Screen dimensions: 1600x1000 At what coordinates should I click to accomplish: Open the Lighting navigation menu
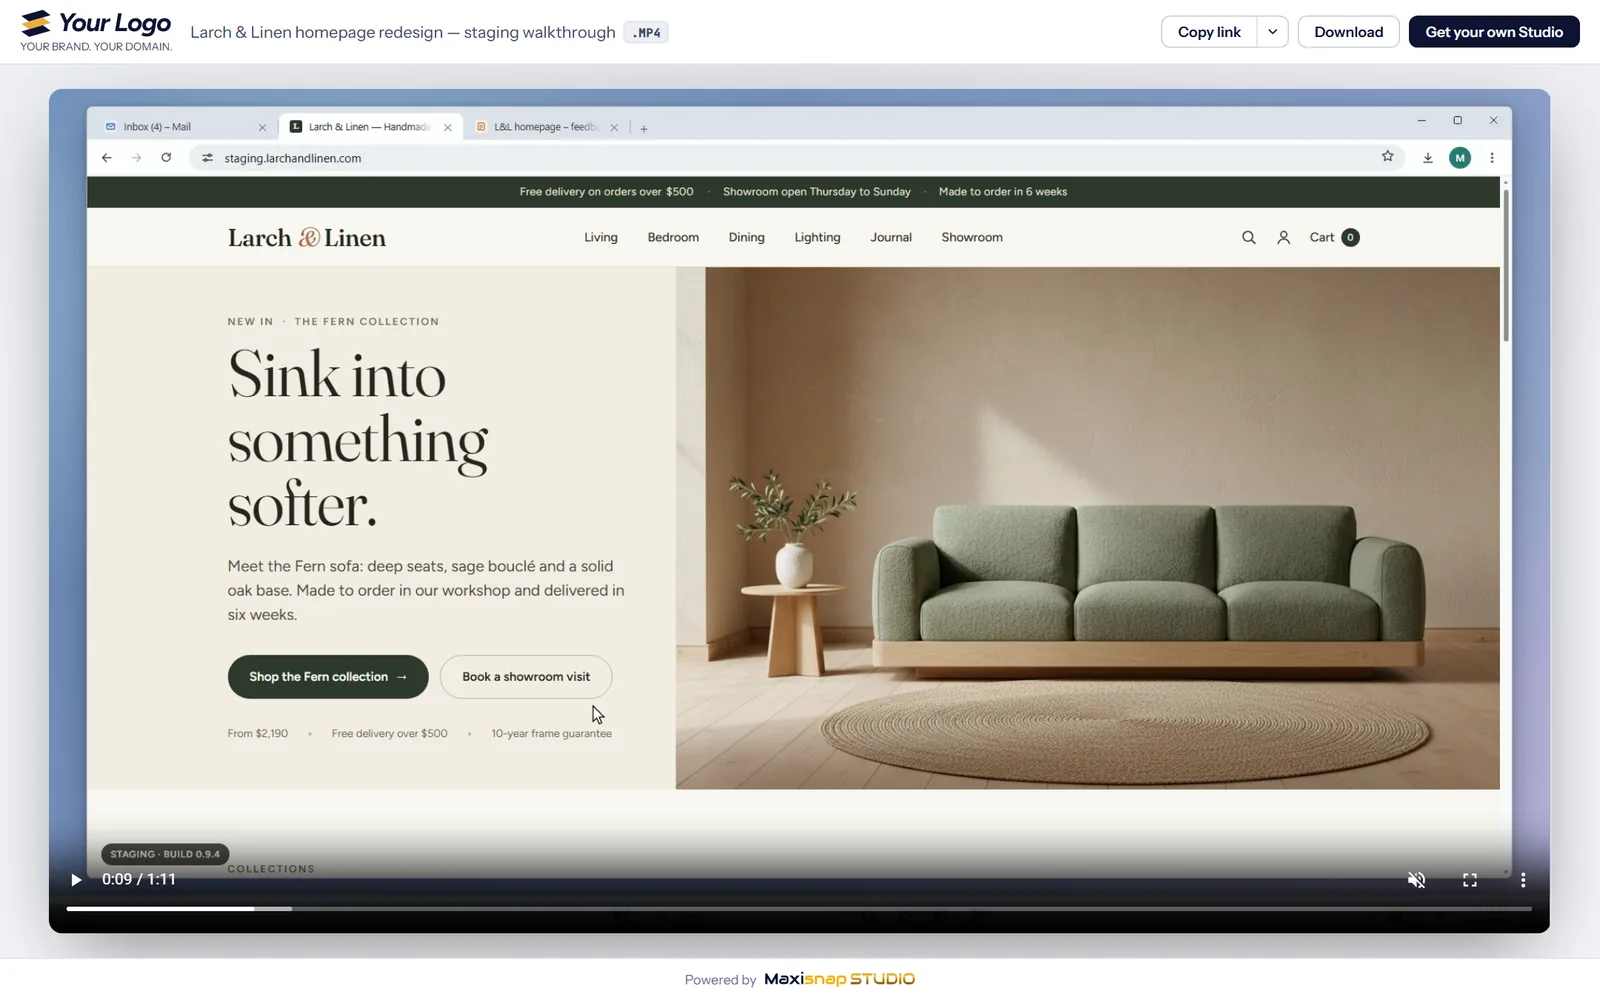click(817, 237)
